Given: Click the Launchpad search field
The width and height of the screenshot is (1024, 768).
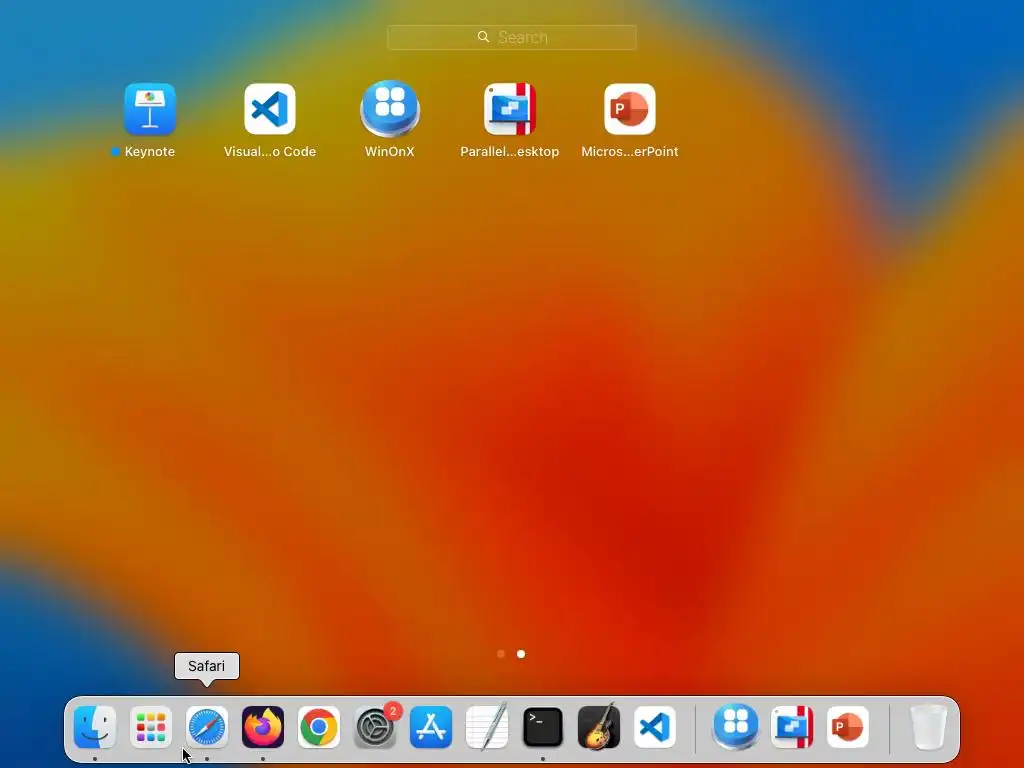Looking at the screenshot, I should [x=511, y=37].
